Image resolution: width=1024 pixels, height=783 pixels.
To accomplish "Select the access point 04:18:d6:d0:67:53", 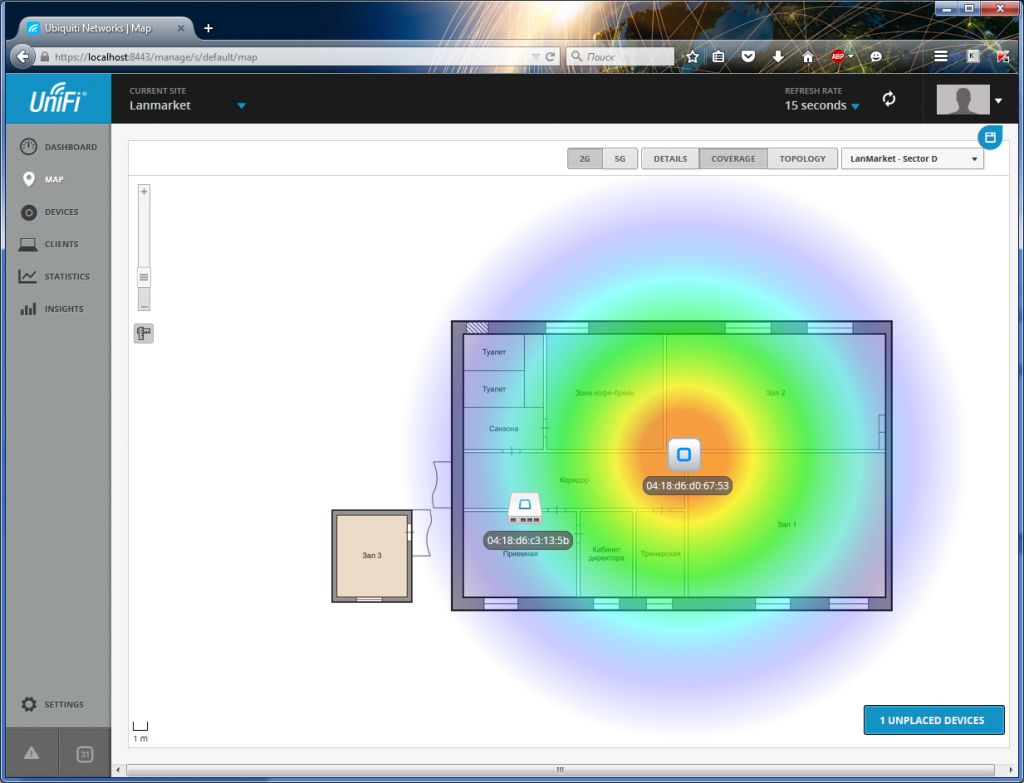I will coord(684,455).
